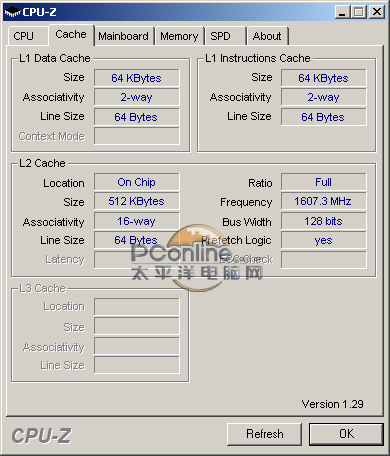
Task: Click the L1 Data Cache associativity value
Action: coord(137,97)
